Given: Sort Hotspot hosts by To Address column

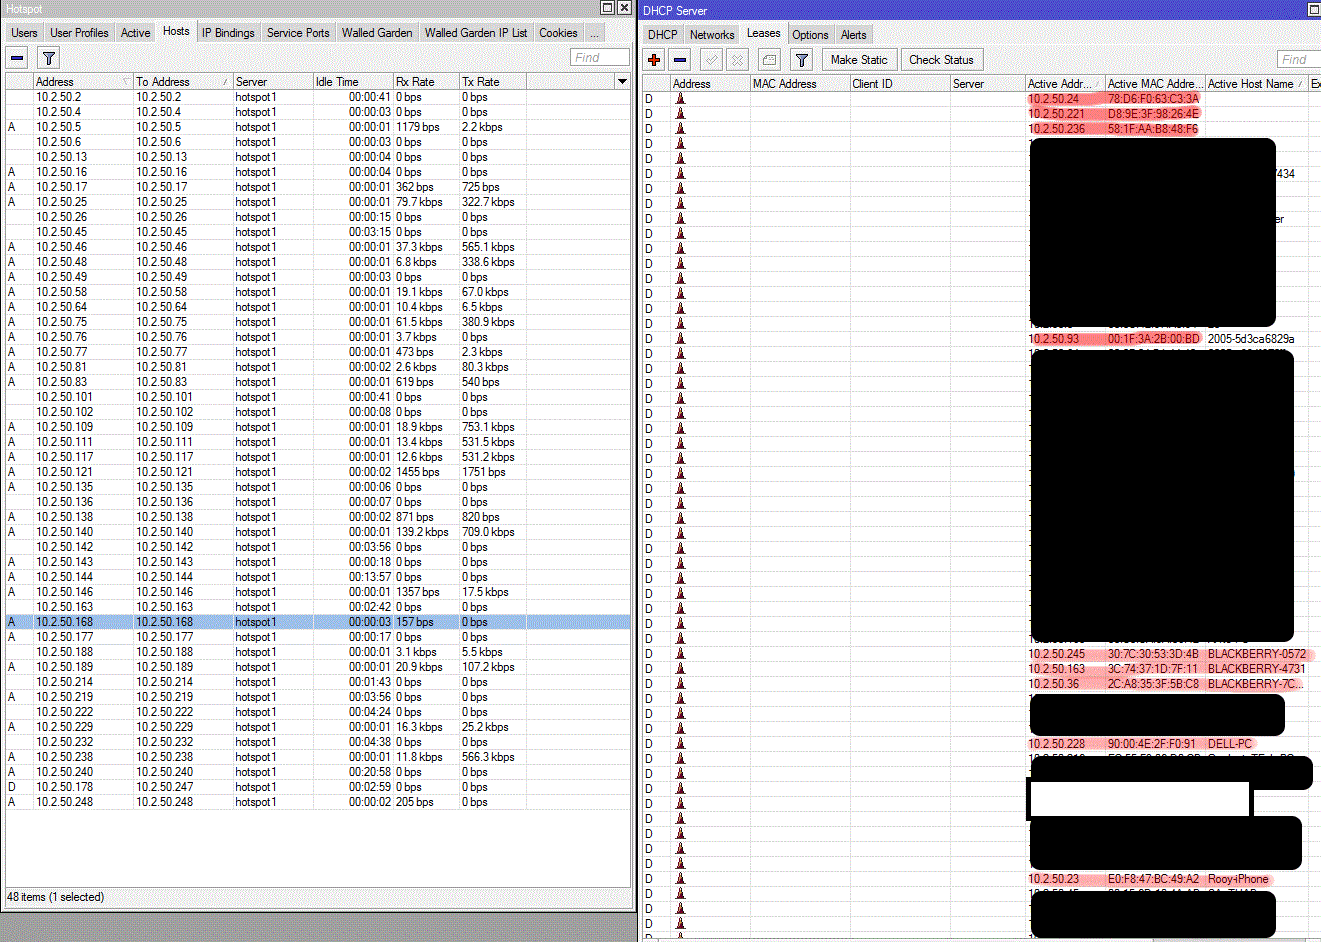Looking at the screenshot, I should [183, 82].
